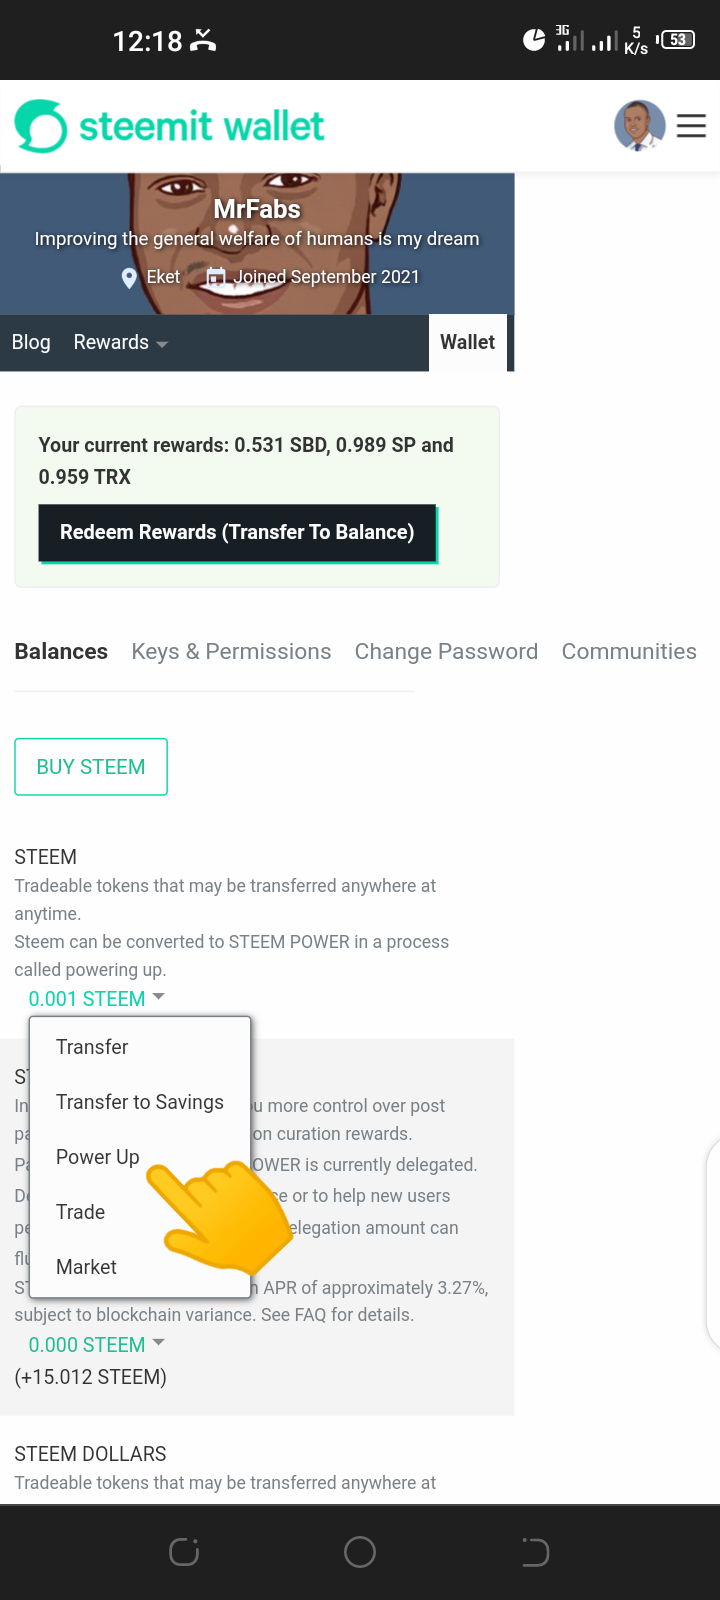Select Power Up menu item
Image resolution: width=720 pixels, height=1600 pixels.
pyautogui.click(x=98, y=1157)
